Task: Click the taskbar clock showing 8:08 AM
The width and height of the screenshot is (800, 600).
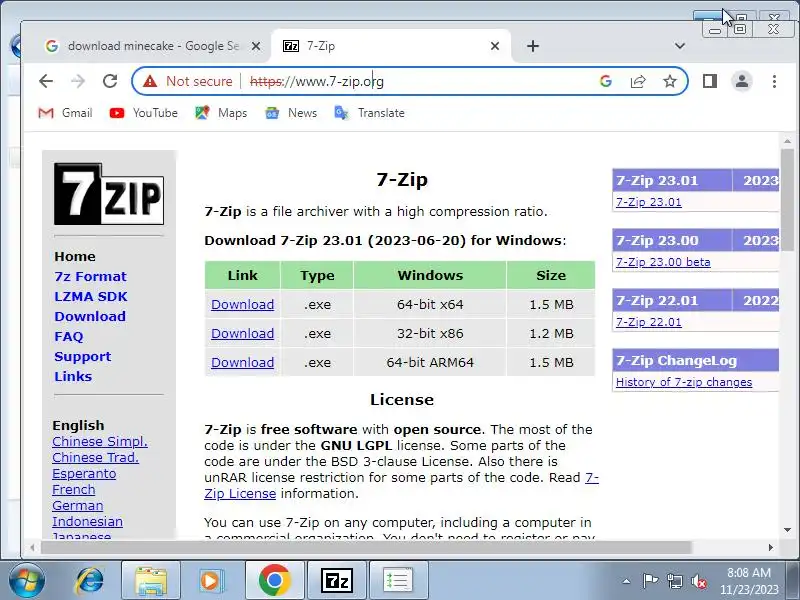Action: click(749, 581)
